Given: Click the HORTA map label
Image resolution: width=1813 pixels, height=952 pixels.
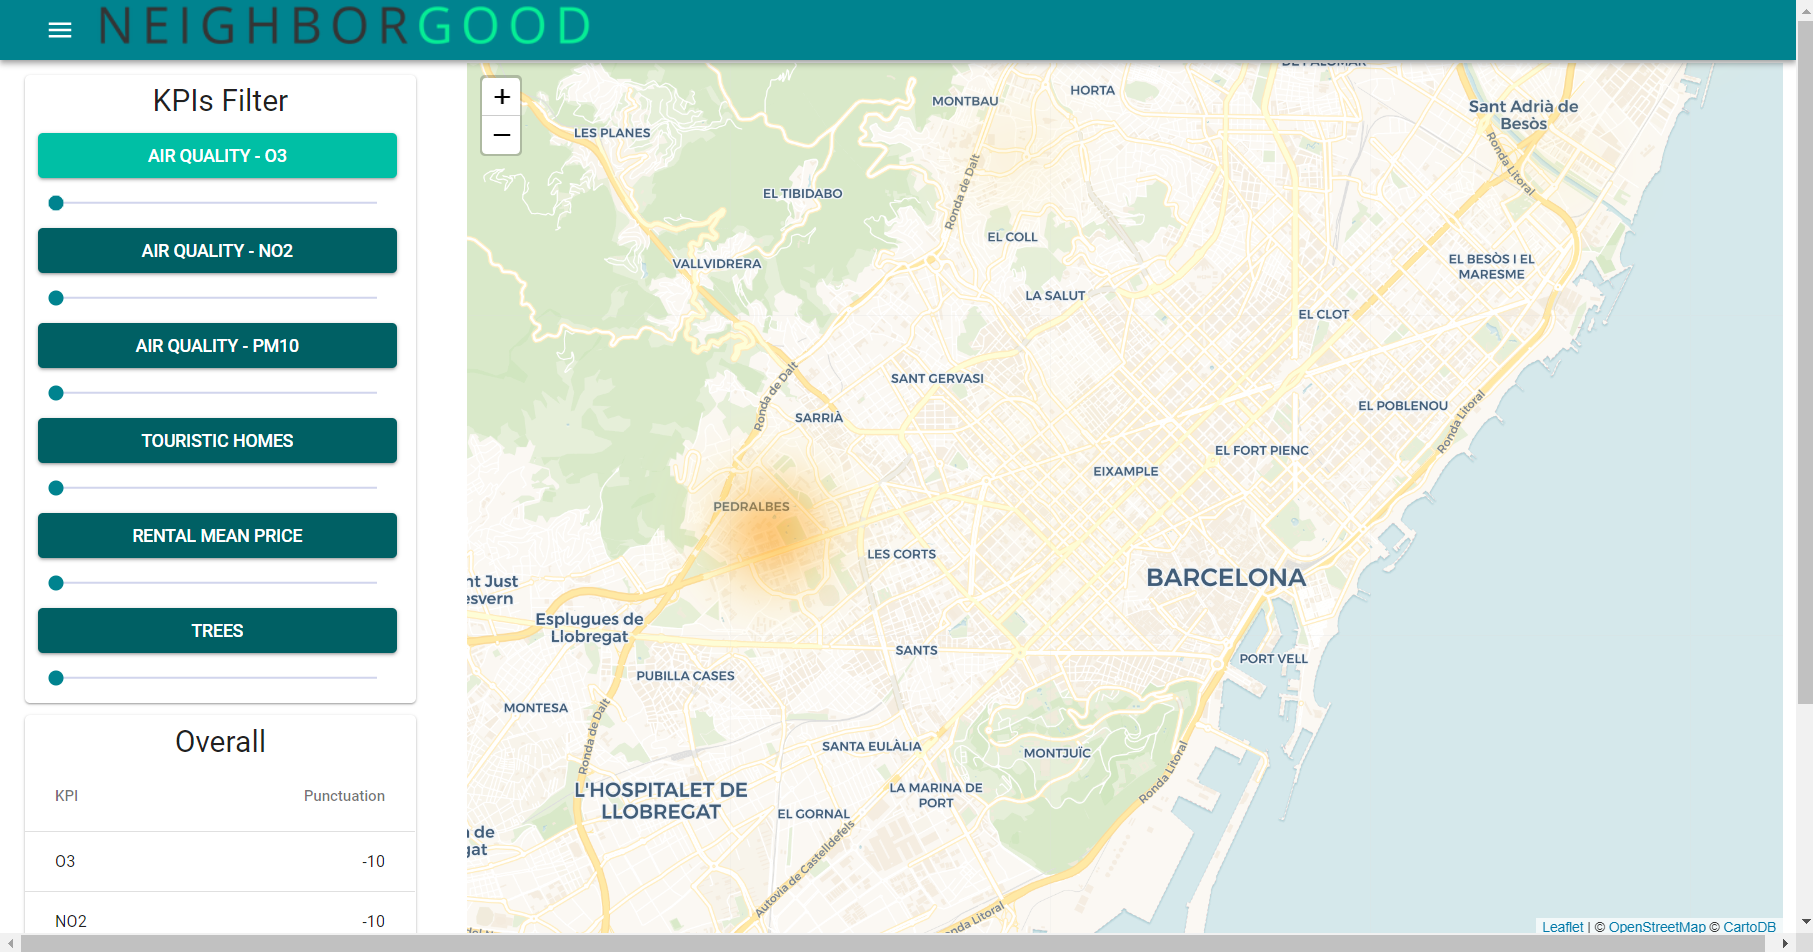Looking at the screenshot, I should pyautogui.click(x=1092, y=91).
